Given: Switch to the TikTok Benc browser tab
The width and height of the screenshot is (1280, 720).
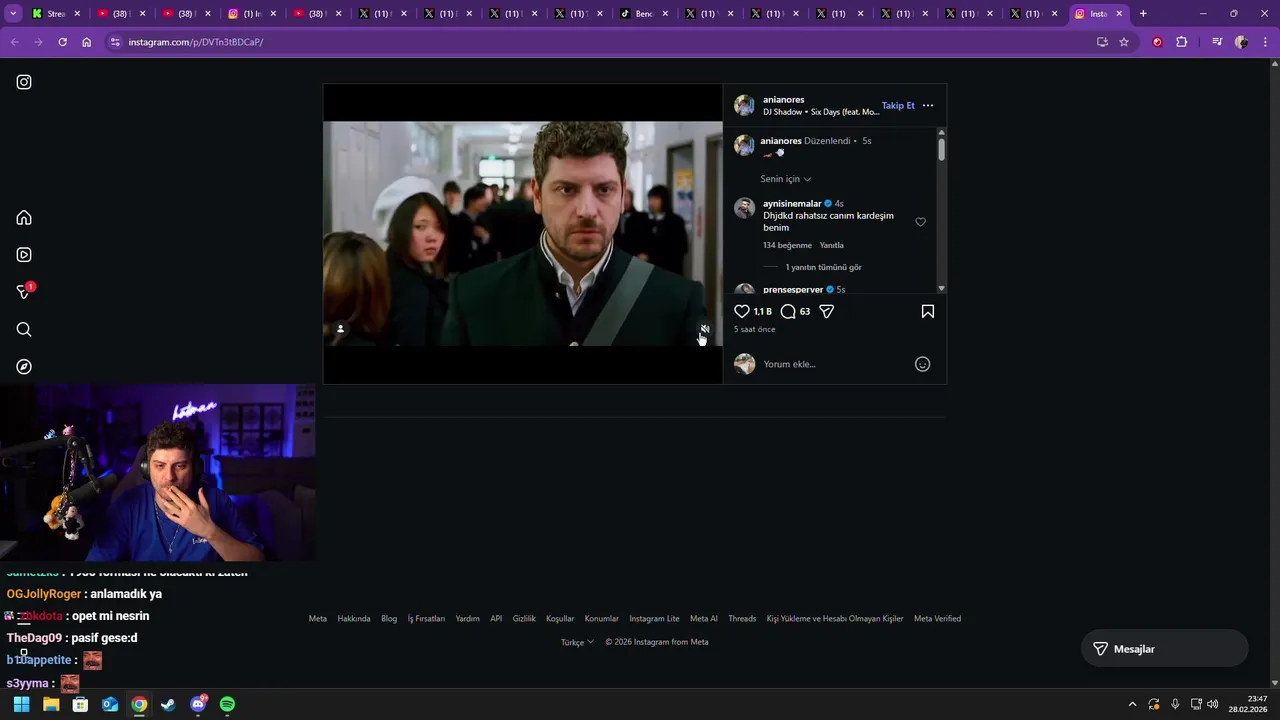Looking at the screenshot, I should click(642, 14).
